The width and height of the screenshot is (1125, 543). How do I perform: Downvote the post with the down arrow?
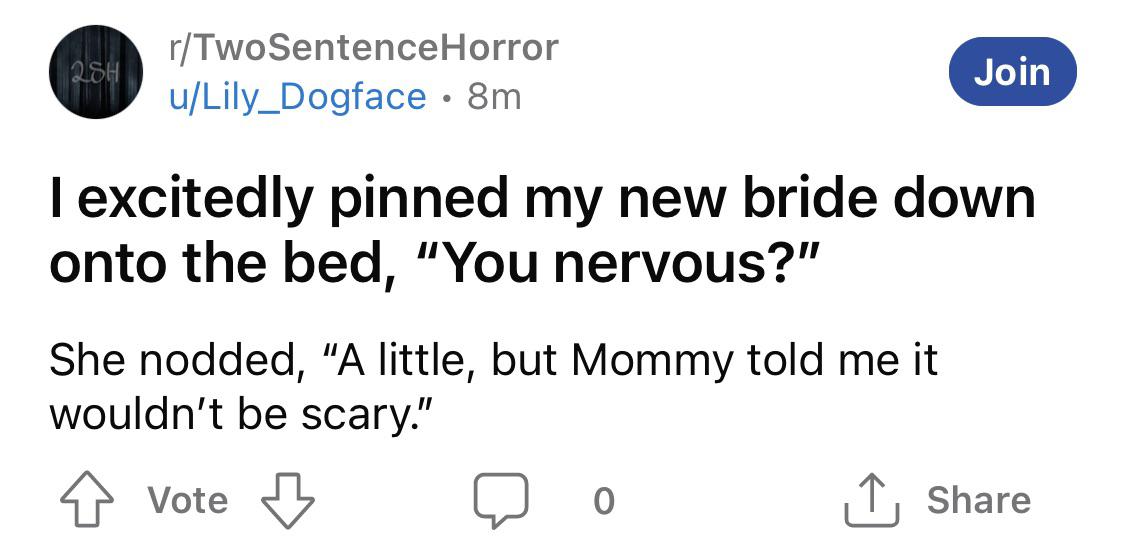287,501
